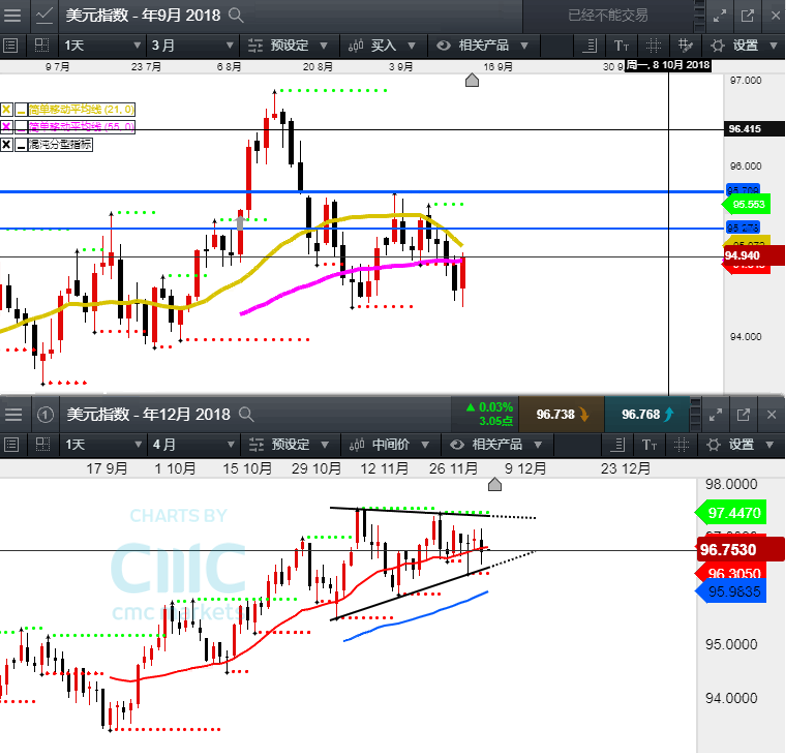Viewport: 786px width, 753px height.
Task: Open 中间价 price type dropdown
Action: pyautogui.click(x=389, y=445)
